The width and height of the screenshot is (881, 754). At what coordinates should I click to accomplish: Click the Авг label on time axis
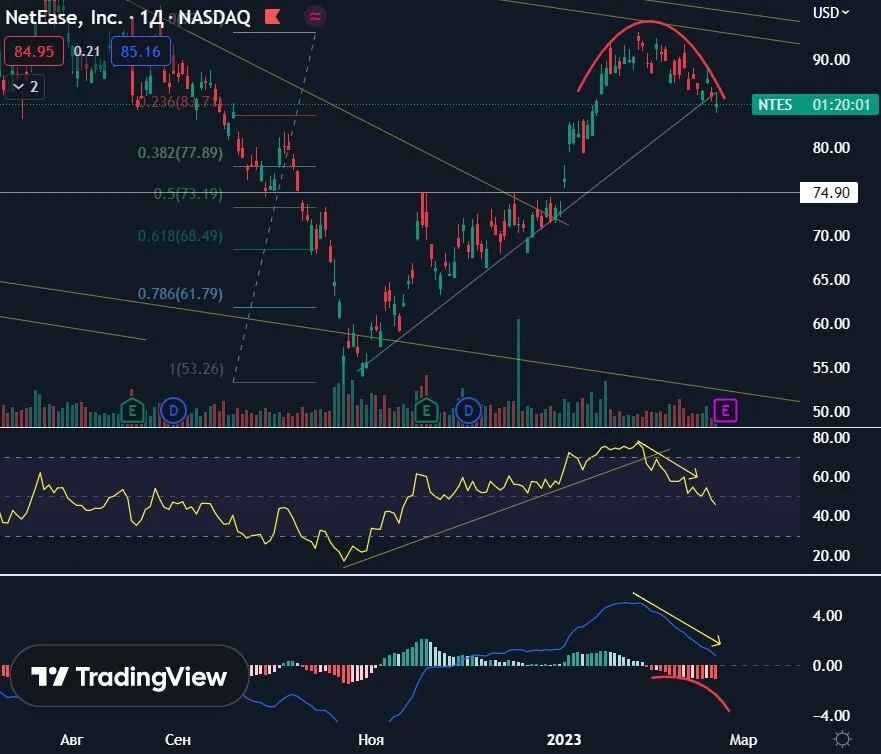coord(72,739)
